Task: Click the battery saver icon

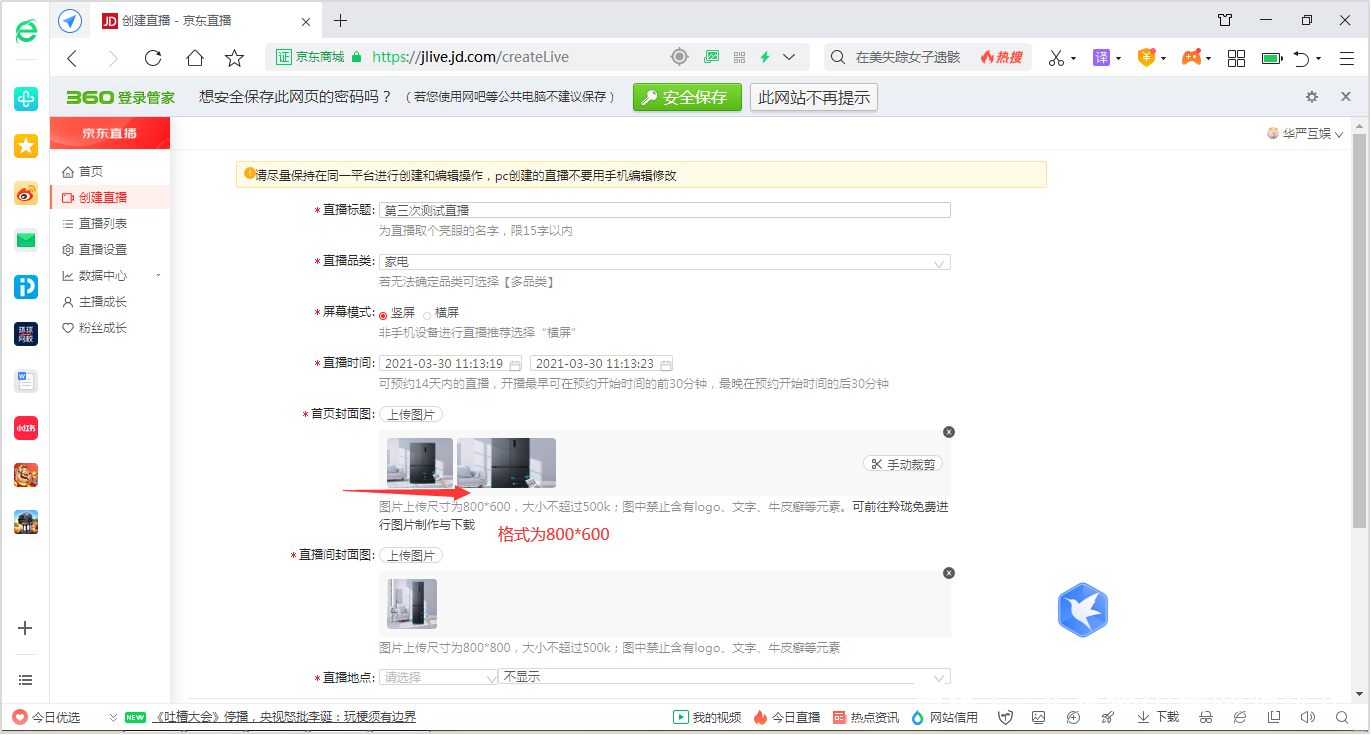Action: (1271, 57)
